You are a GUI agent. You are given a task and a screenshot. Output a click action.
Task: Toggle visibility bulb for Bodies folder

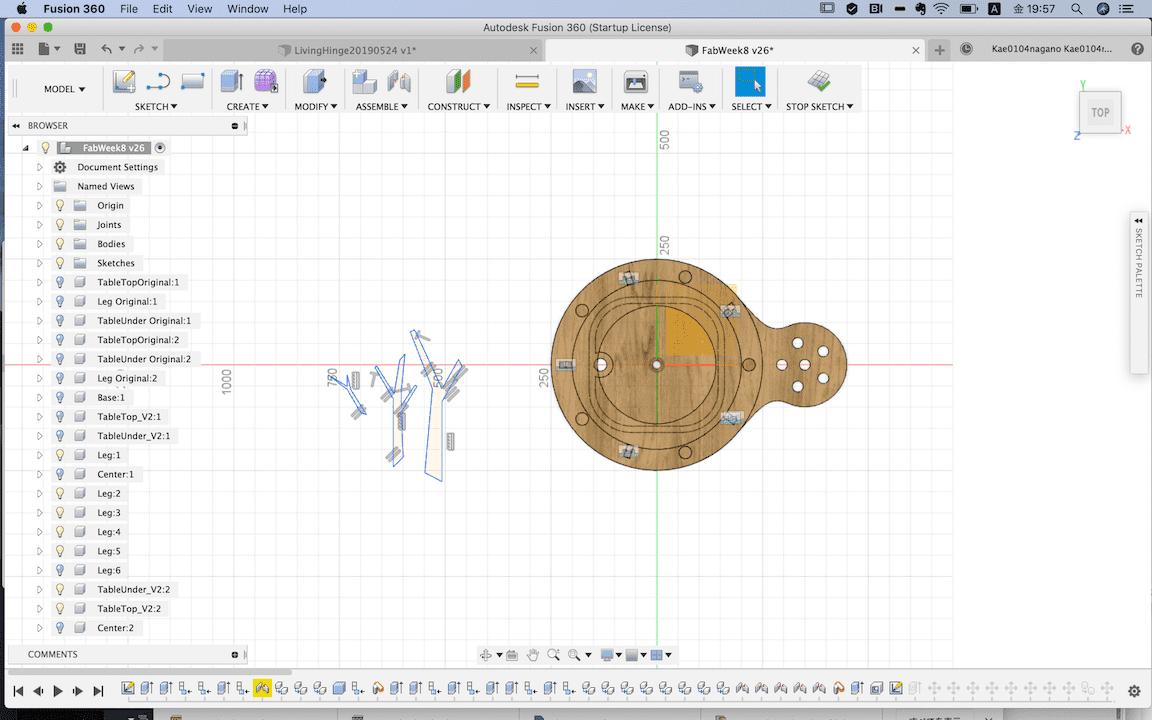pyautogui.click(x=60, y=244)
